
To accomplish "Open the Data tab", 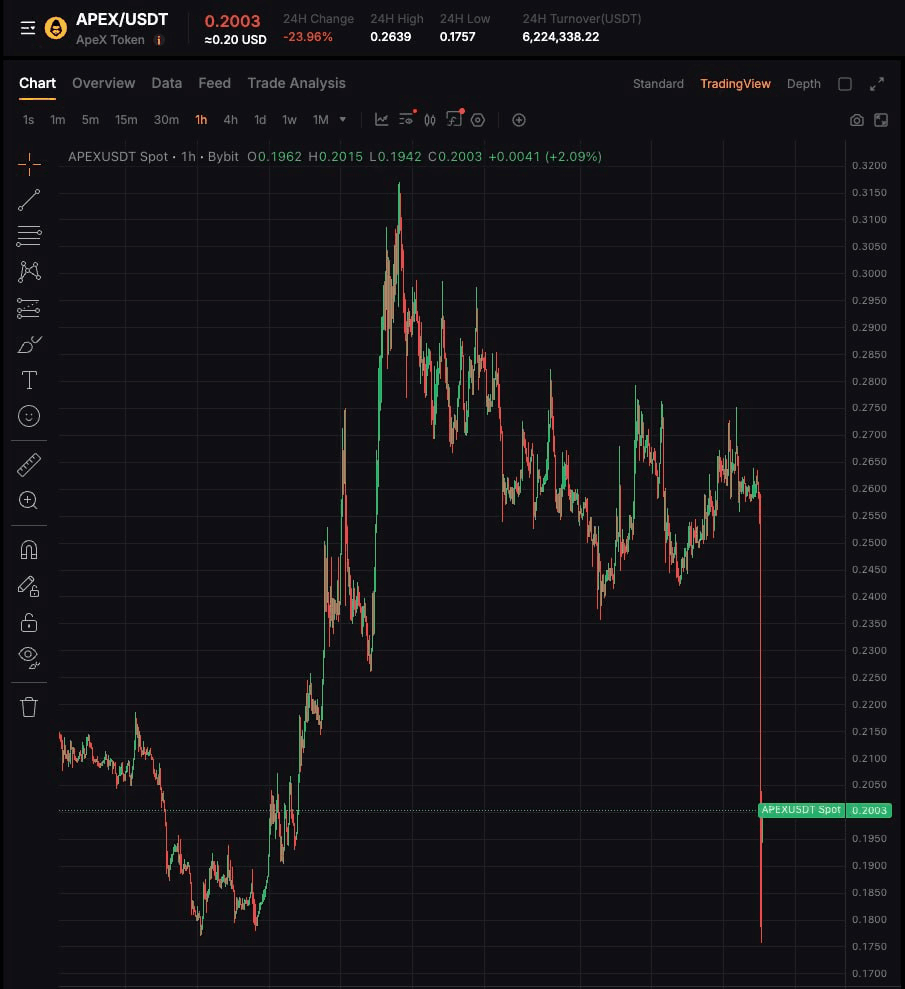I will tap(166, 83).
